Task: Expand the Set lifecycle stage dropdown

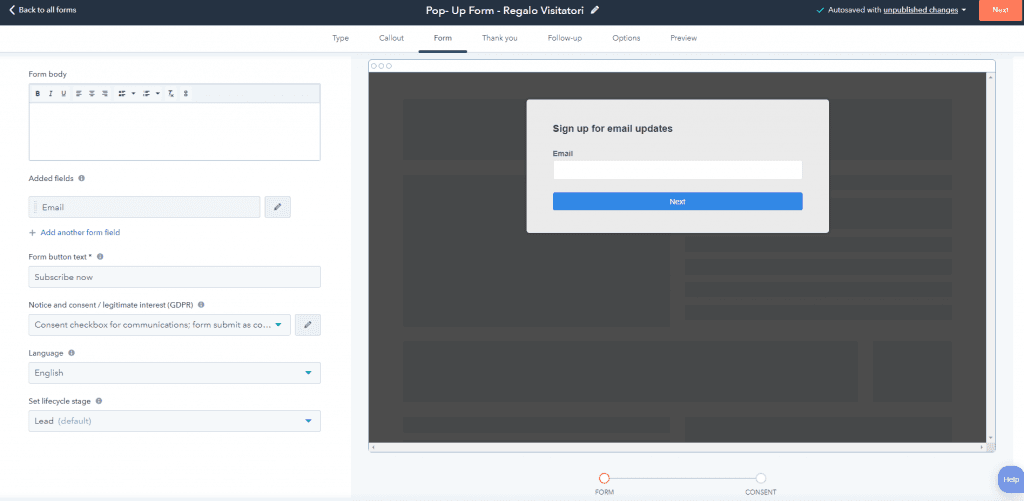Action: click(x=175, y=421)
